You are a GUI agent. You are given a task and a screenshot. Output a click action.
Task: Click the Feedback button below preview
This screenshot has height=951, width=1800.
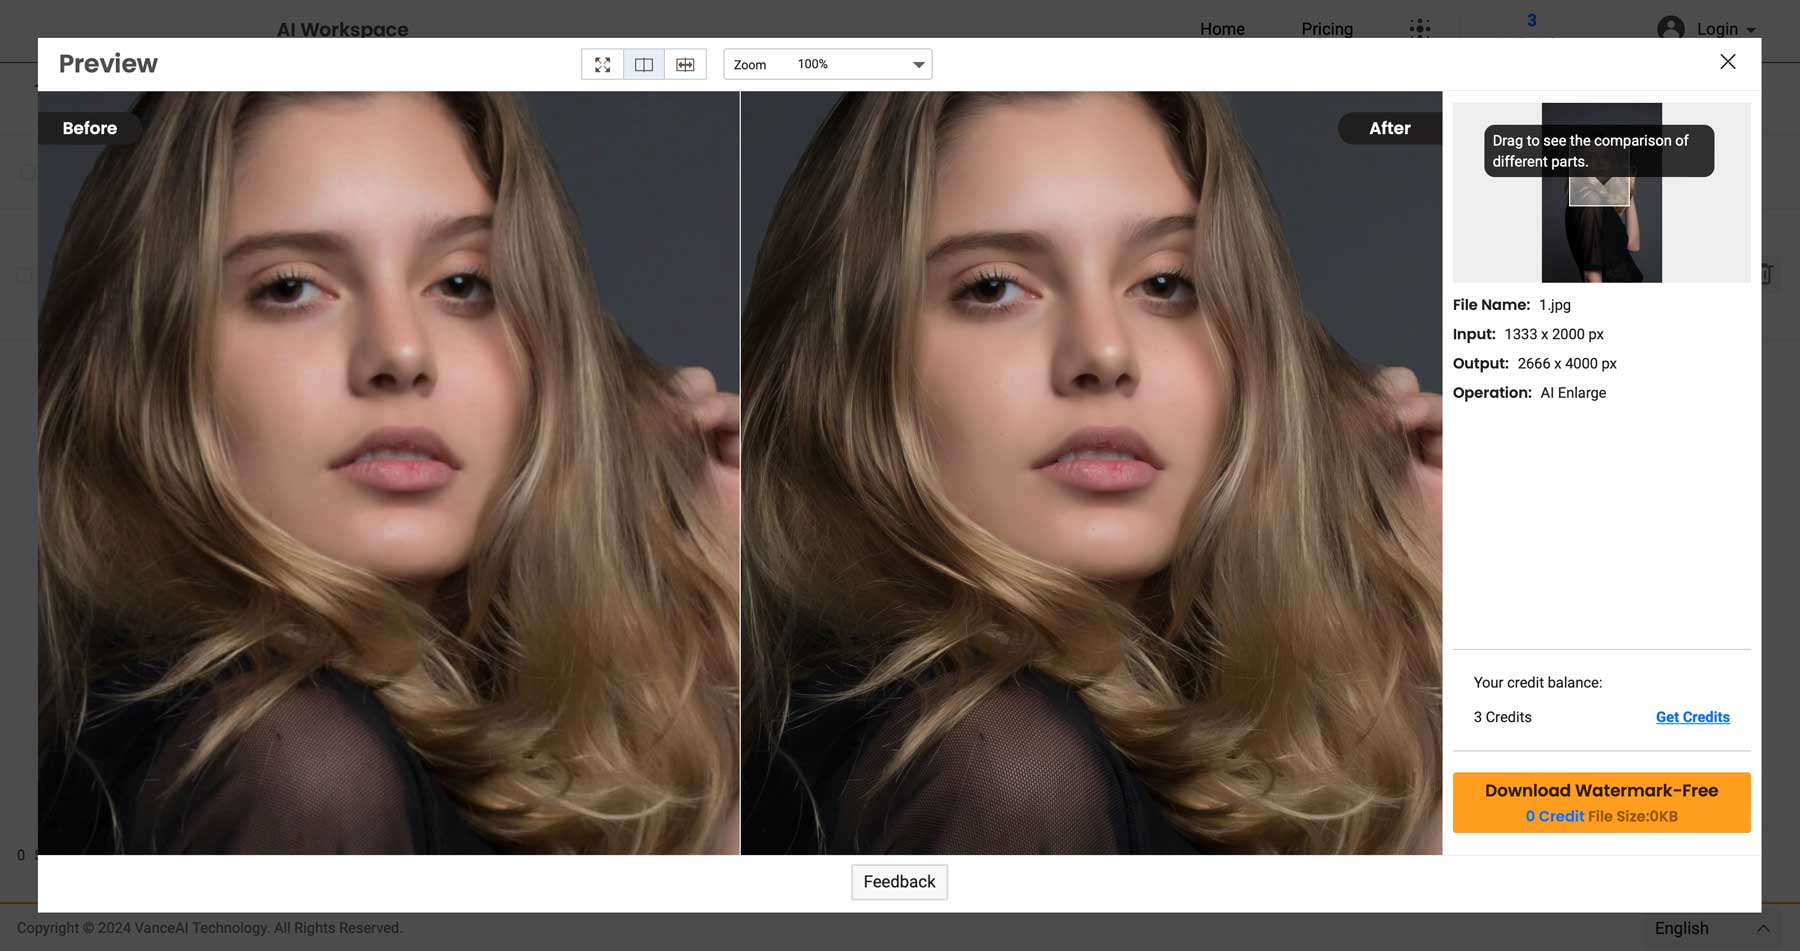[x=899, y=882]
